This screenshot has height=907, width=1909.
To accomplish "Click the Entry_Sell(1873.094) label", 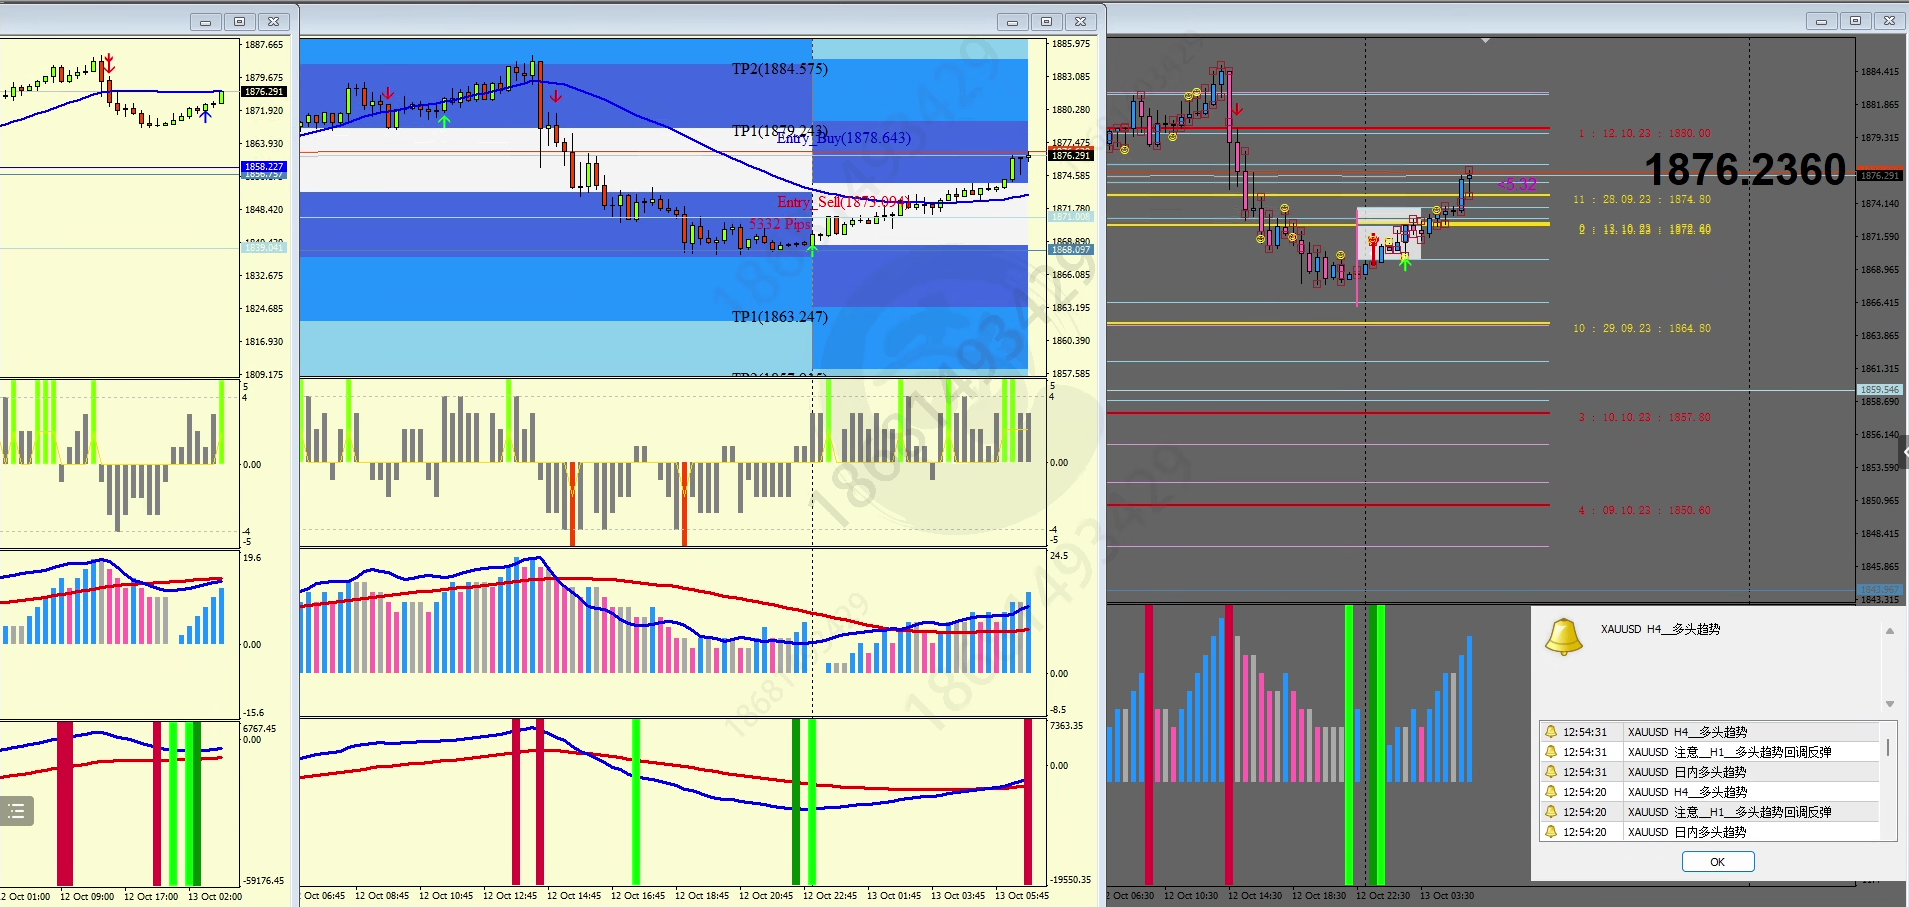I will [x=844, y=202].
